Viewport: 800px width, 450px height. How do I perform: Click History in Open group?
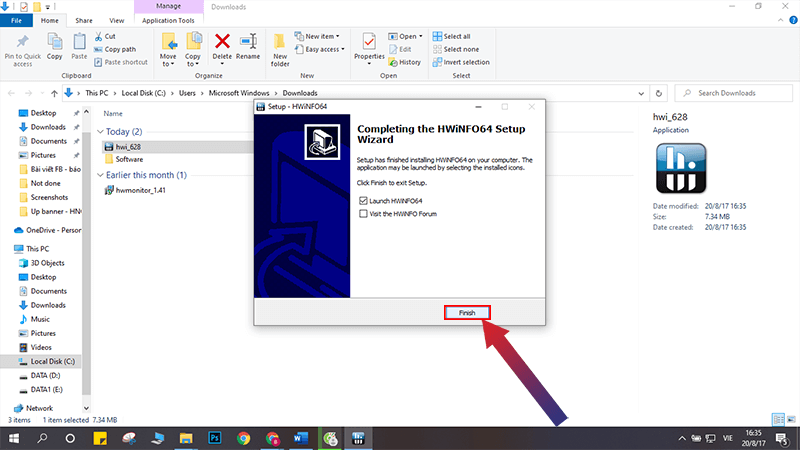click(405, 62)
